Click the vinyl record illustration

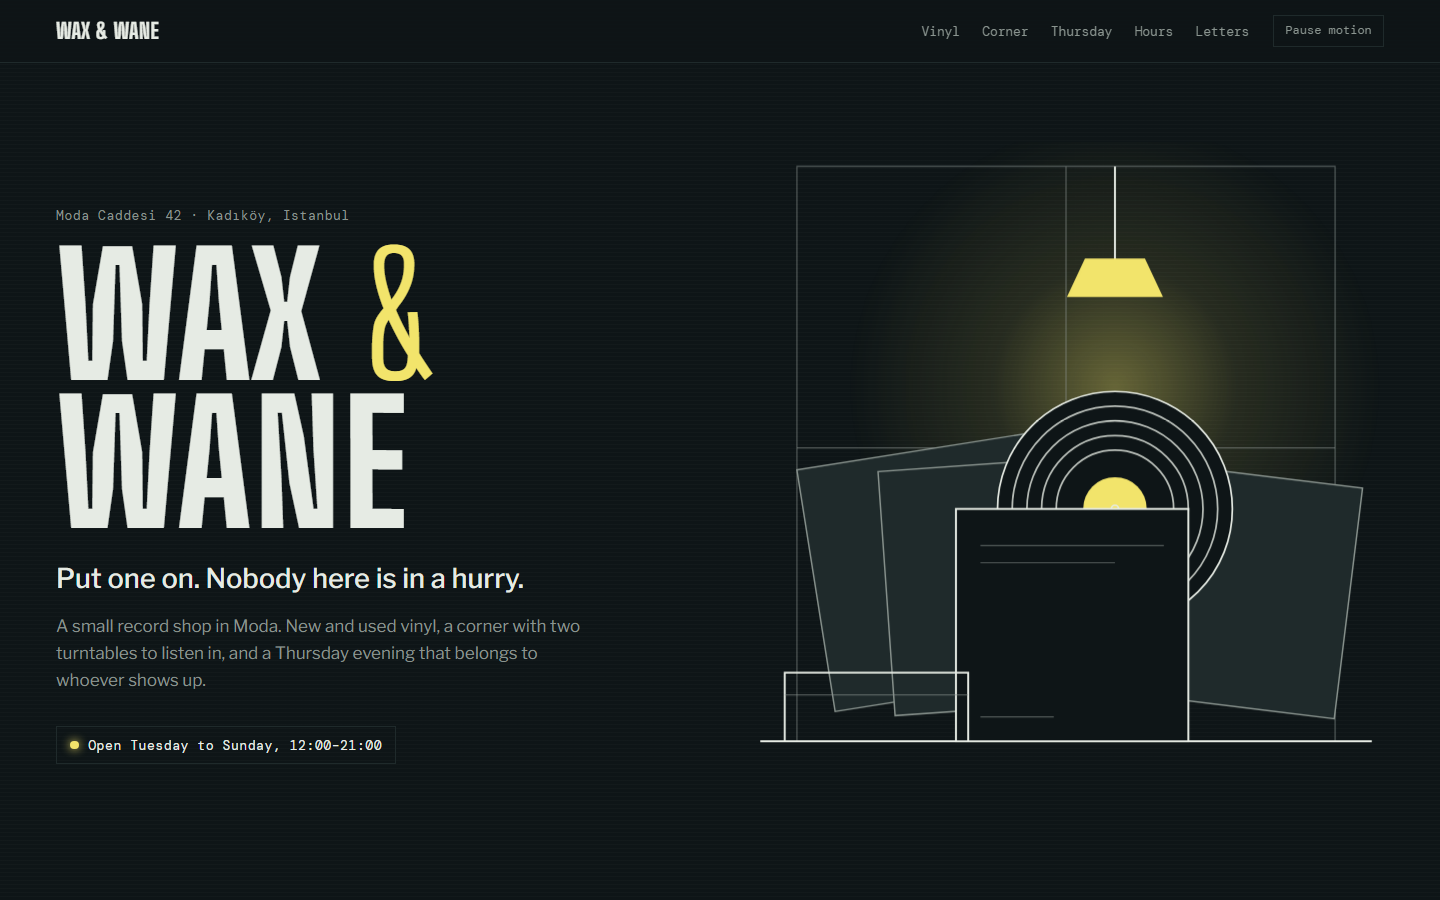pos(1115,452)
